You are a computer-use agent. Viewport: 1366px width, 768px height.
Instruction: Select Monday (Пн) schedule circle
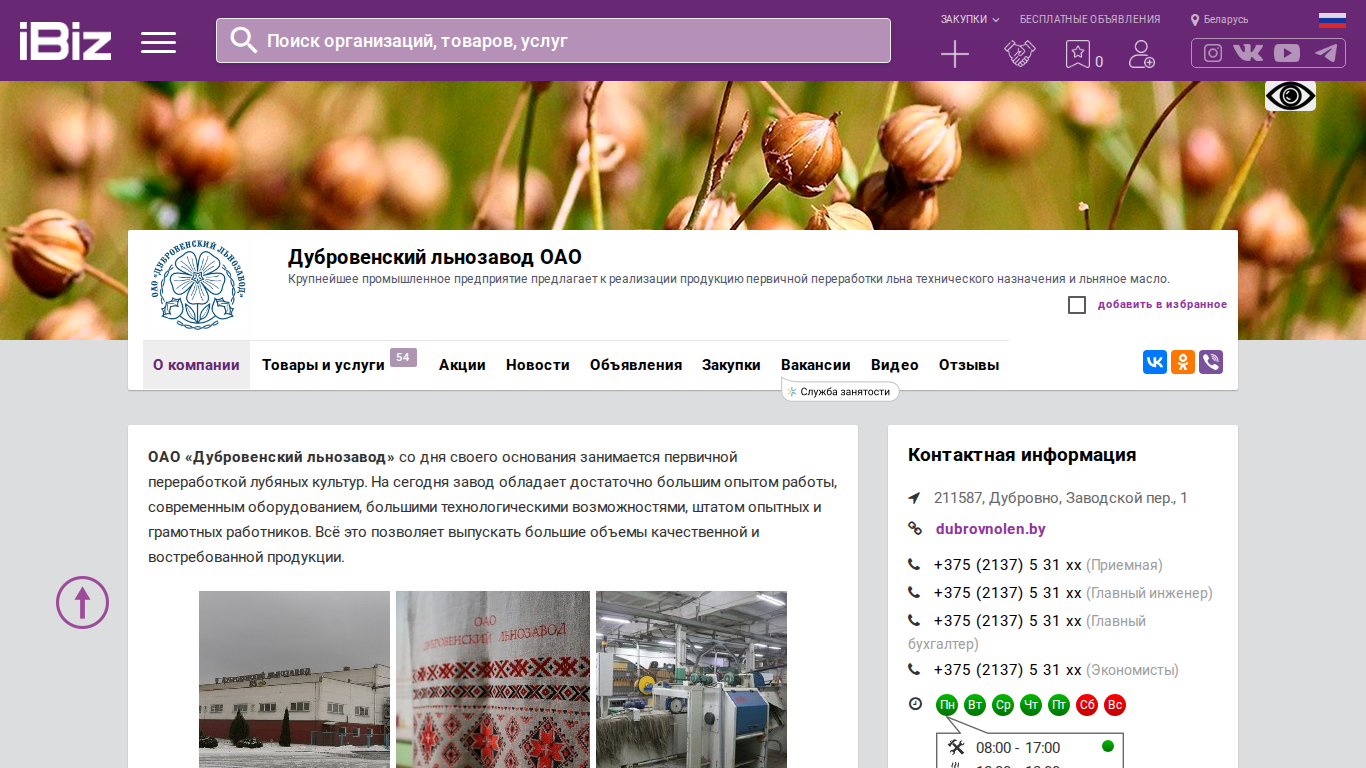(947, 705)
